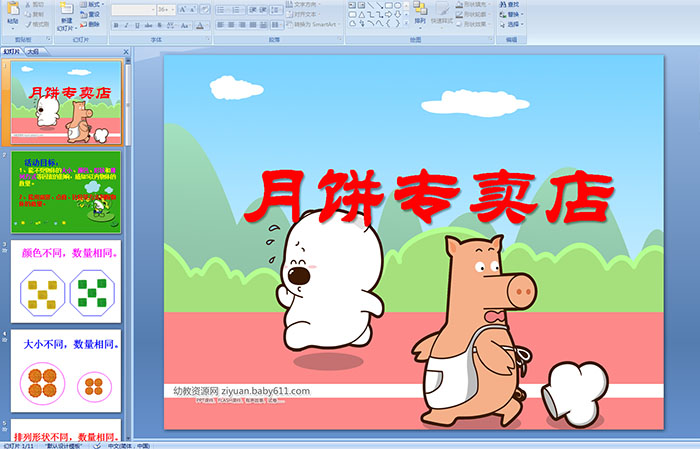Click the Cut (剪切) command

[x=35, y=4]
